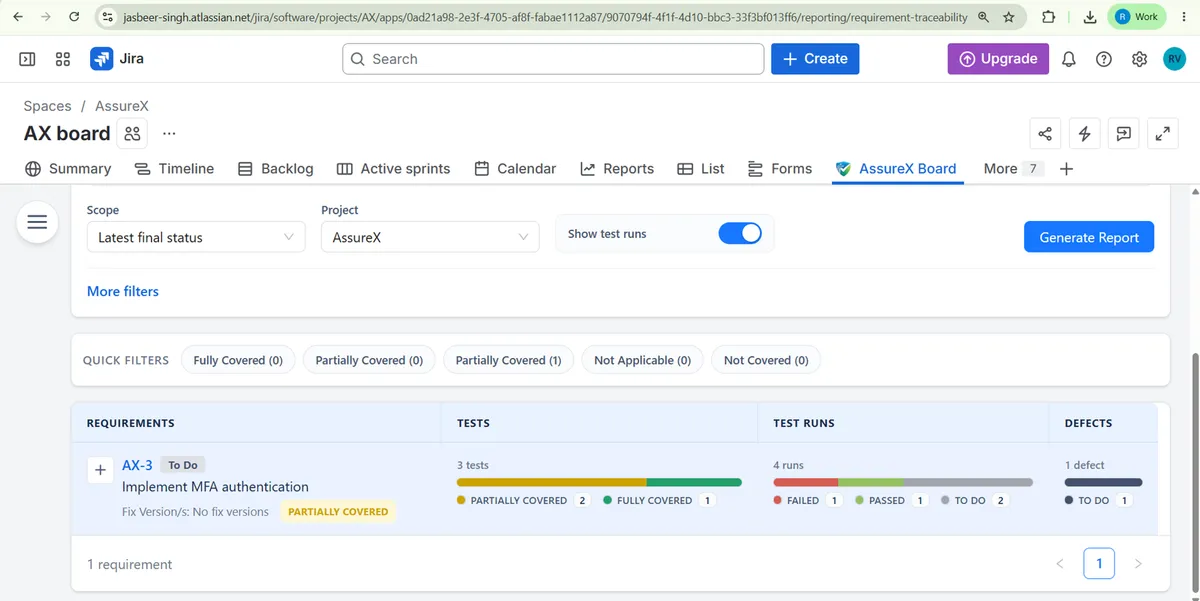
Task: Open the browser zoom magnifier icon
Action: tap(984, 17)
